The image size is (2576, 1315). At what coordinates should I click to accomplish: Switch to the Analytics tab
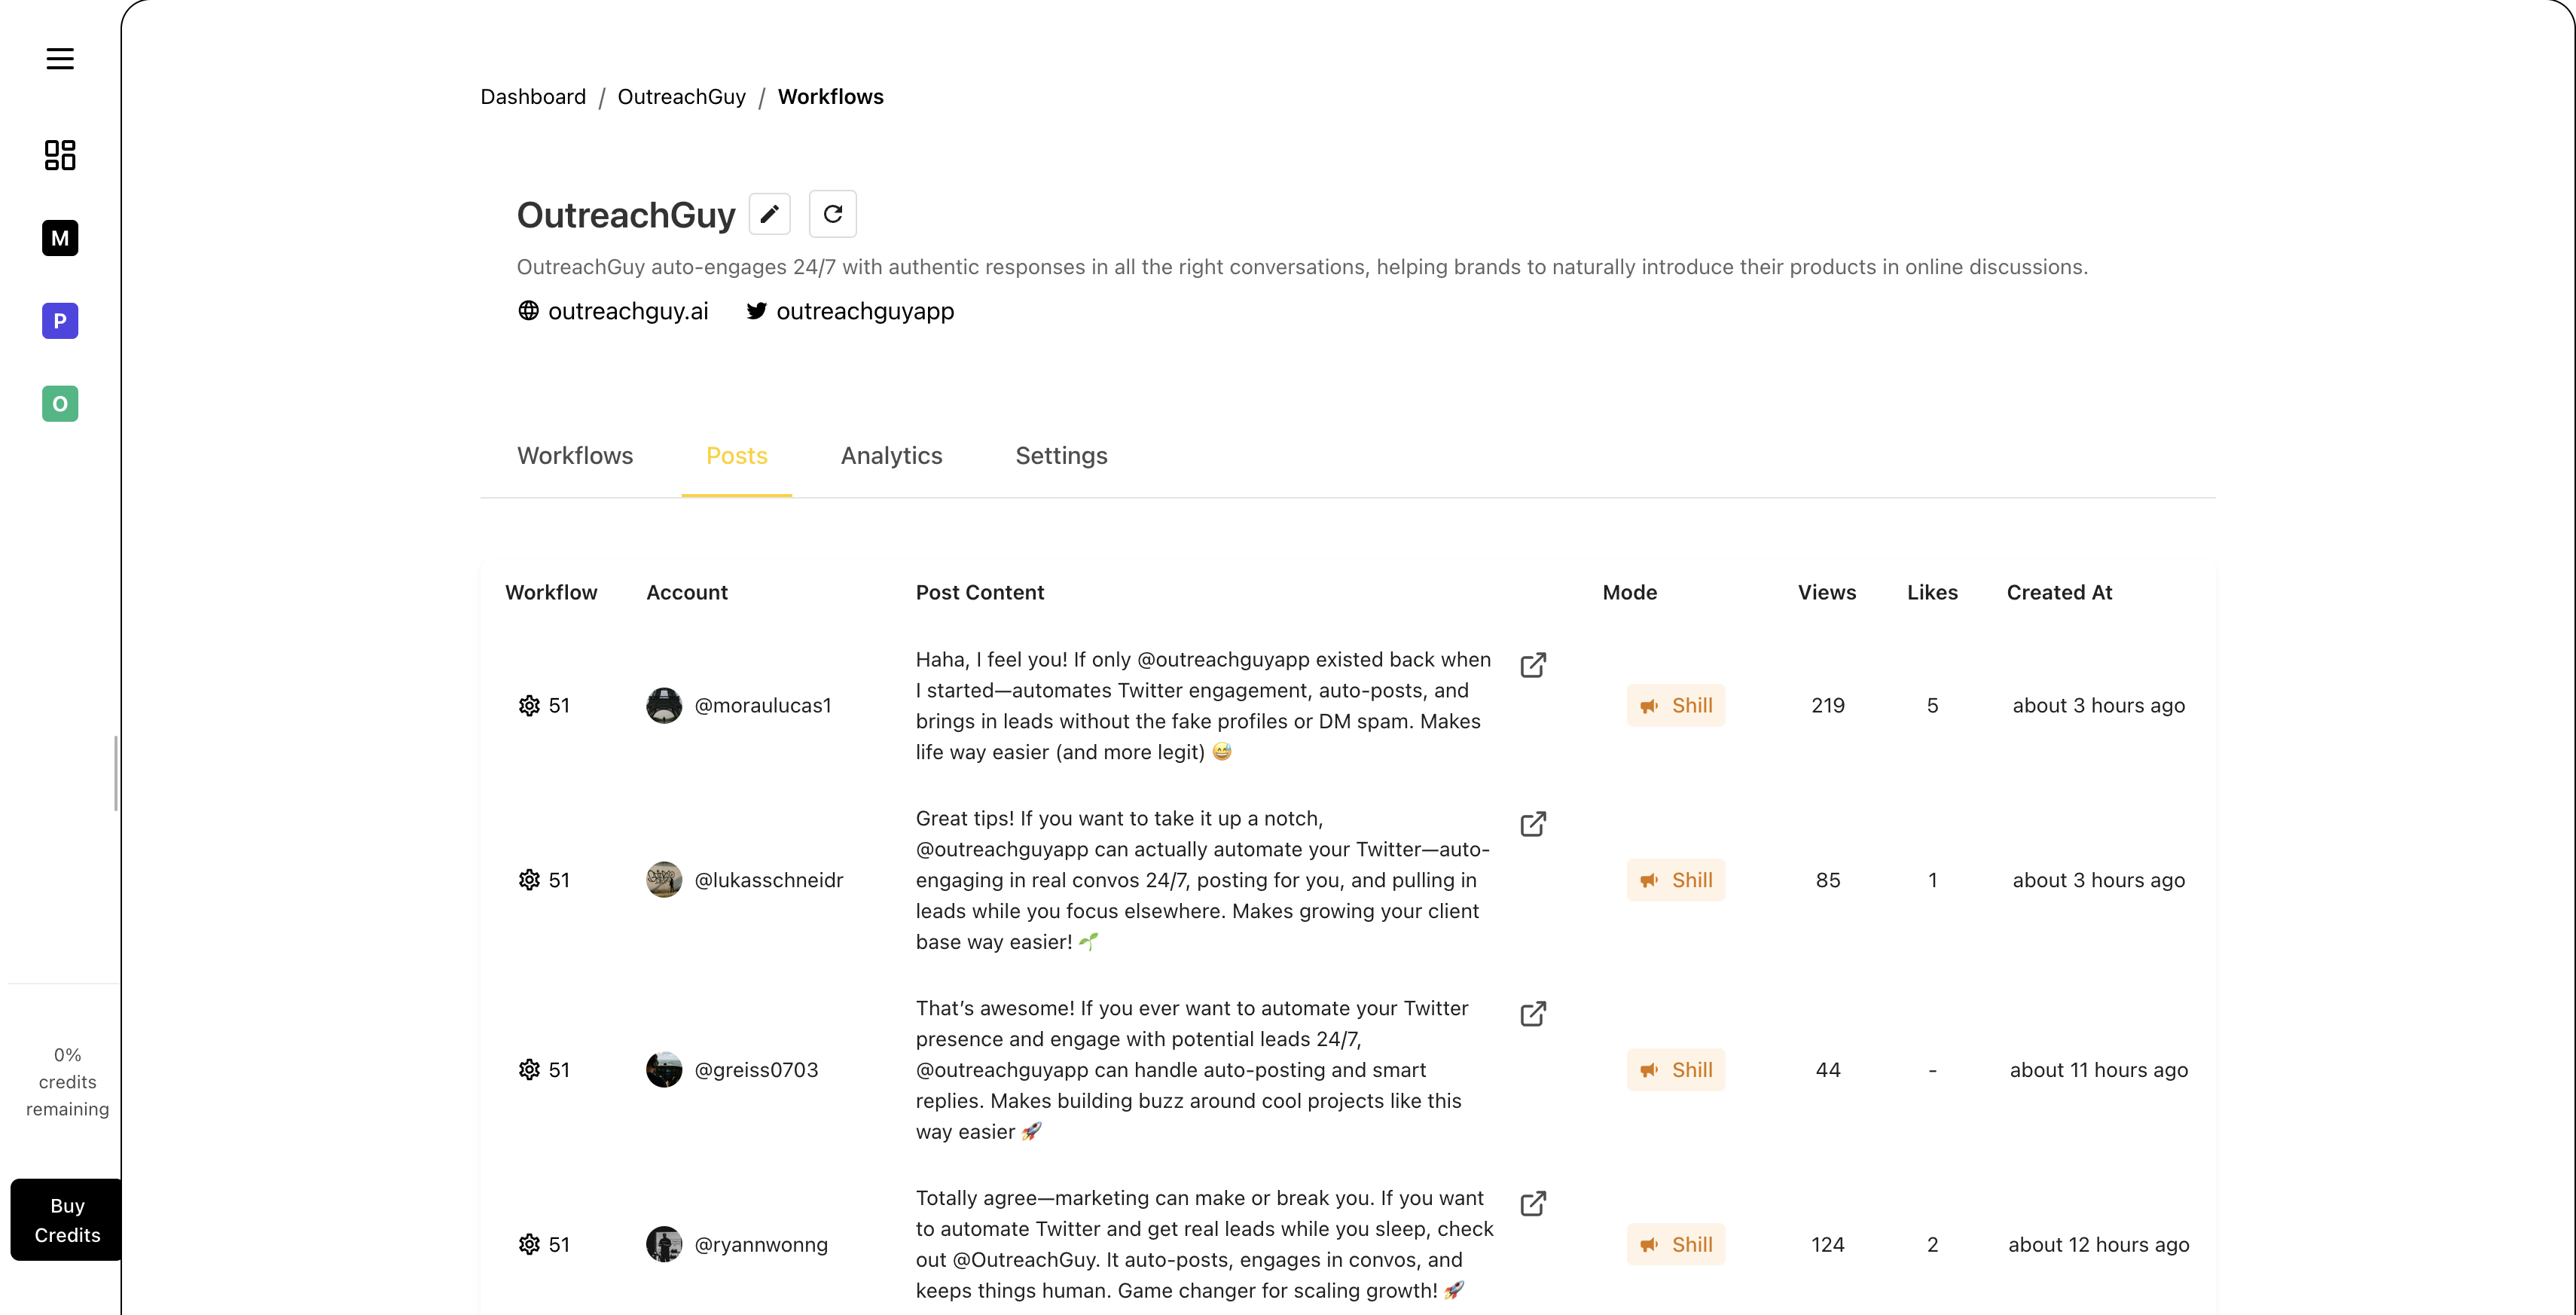pos(891,455)
